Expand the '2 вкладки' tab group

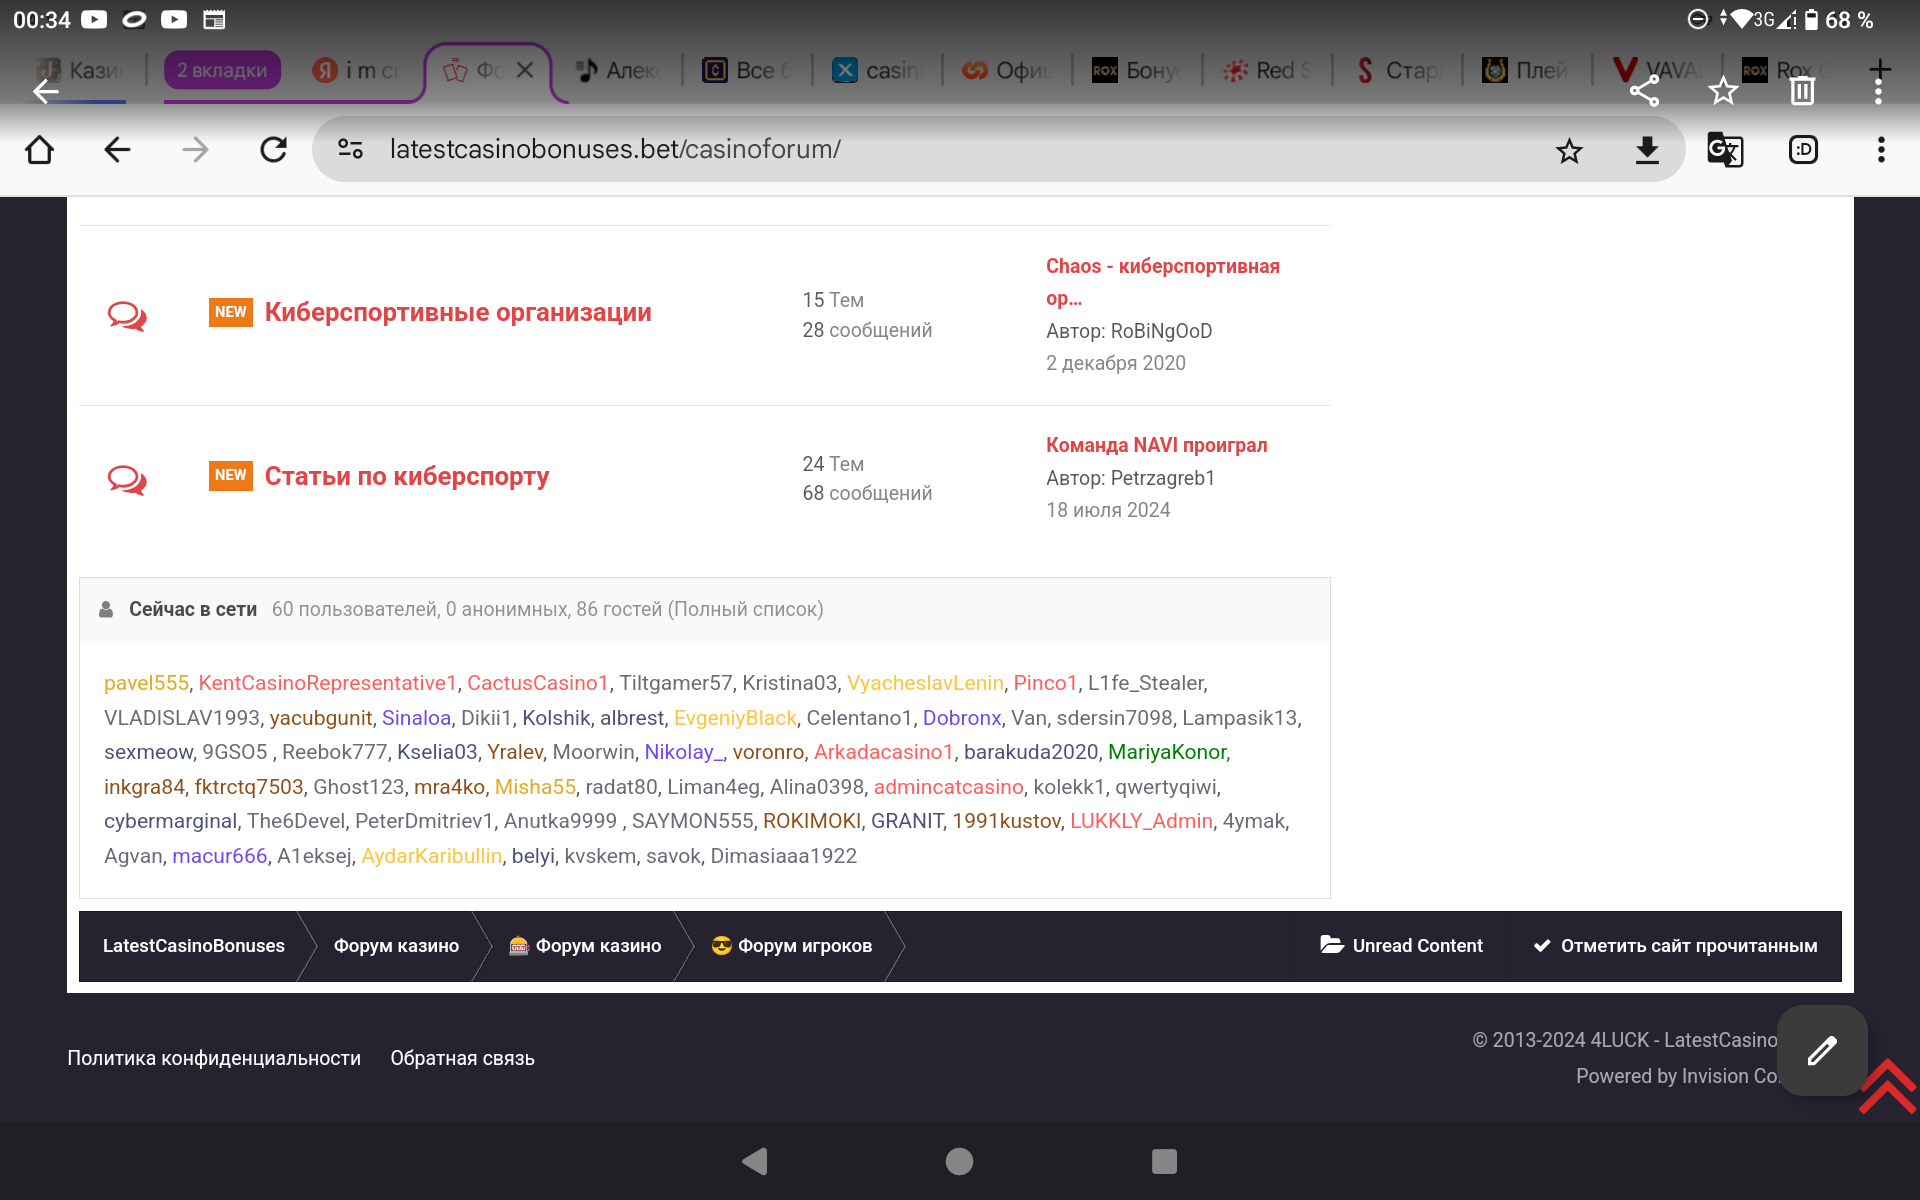pos(222,70)
